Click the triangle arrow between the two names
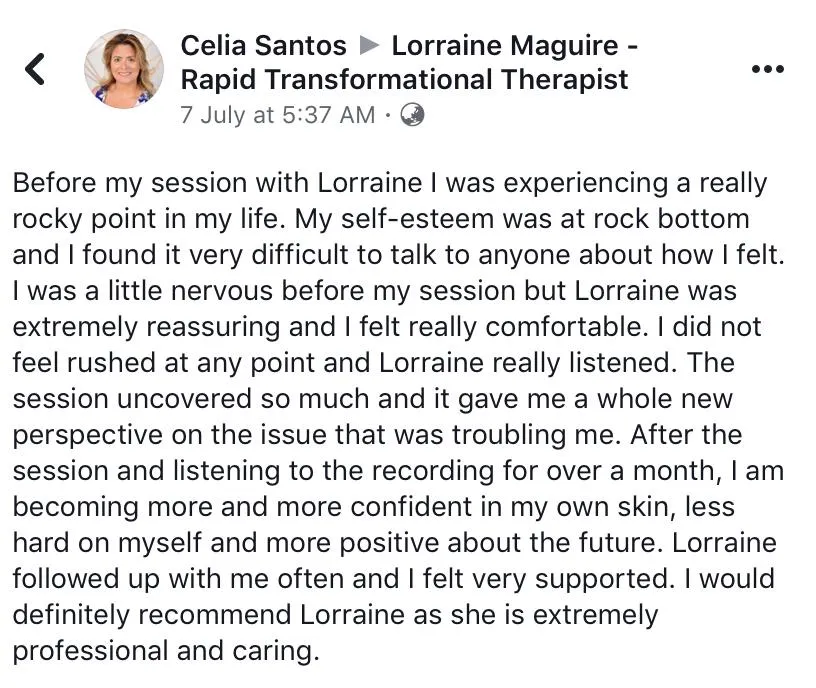Image resolution: width=816 pixels, height=688 pixels. point(369,46)
